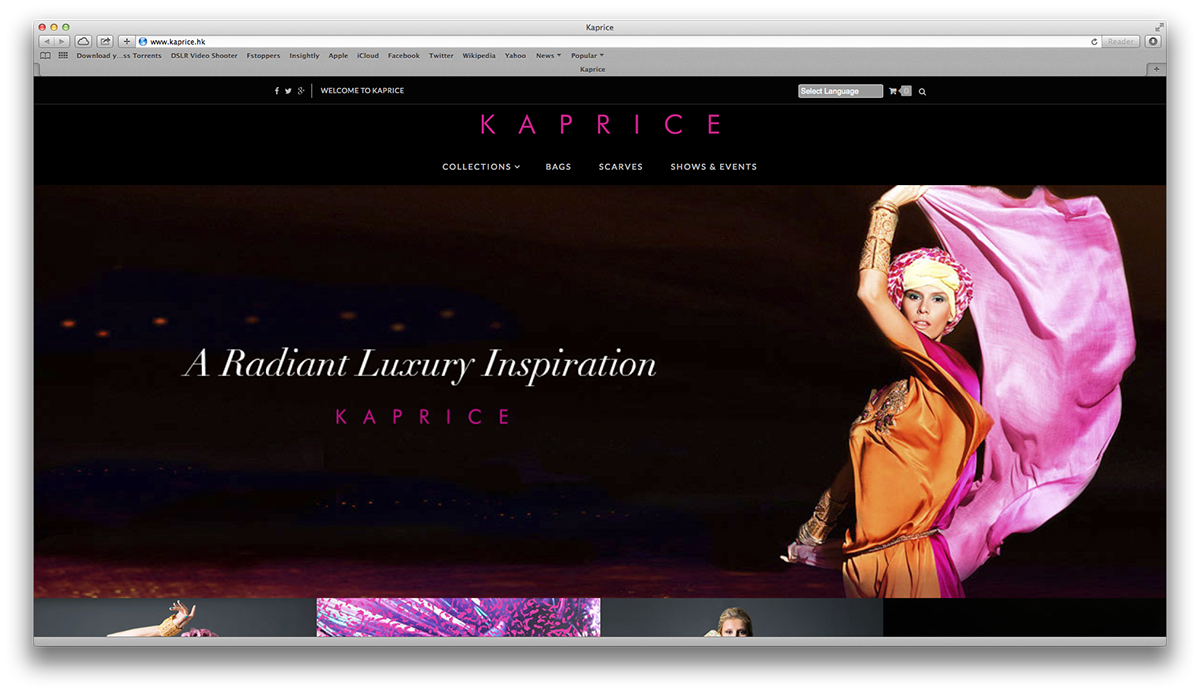
Task: Open the Downloads button in the toolbar
Action: pos(1154,41)
